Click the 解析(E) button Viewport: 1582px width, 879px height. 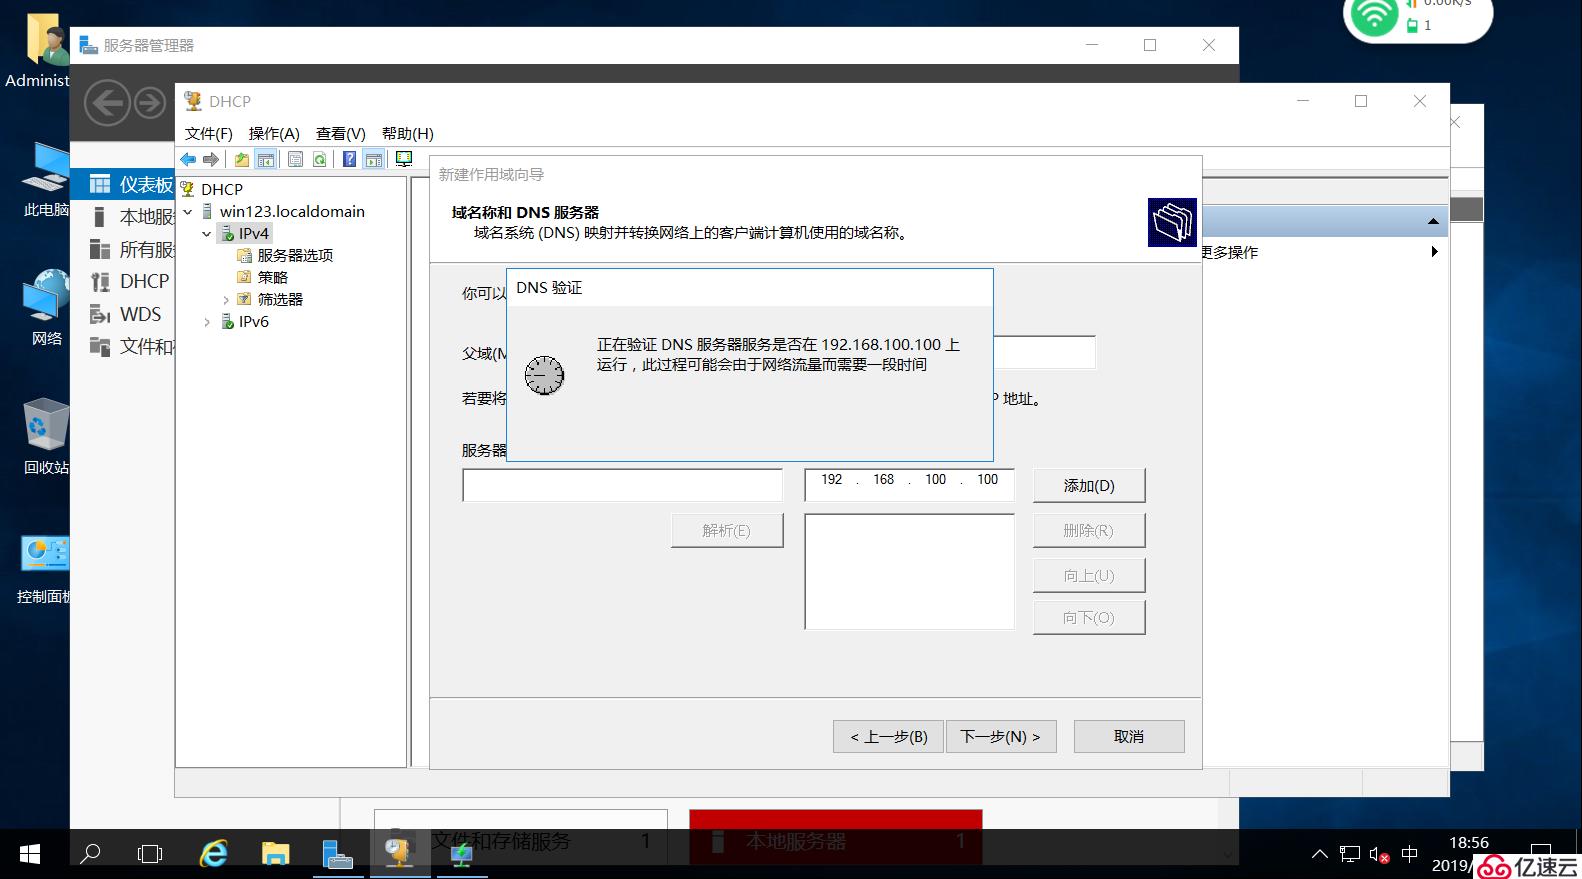pos(727,530)
